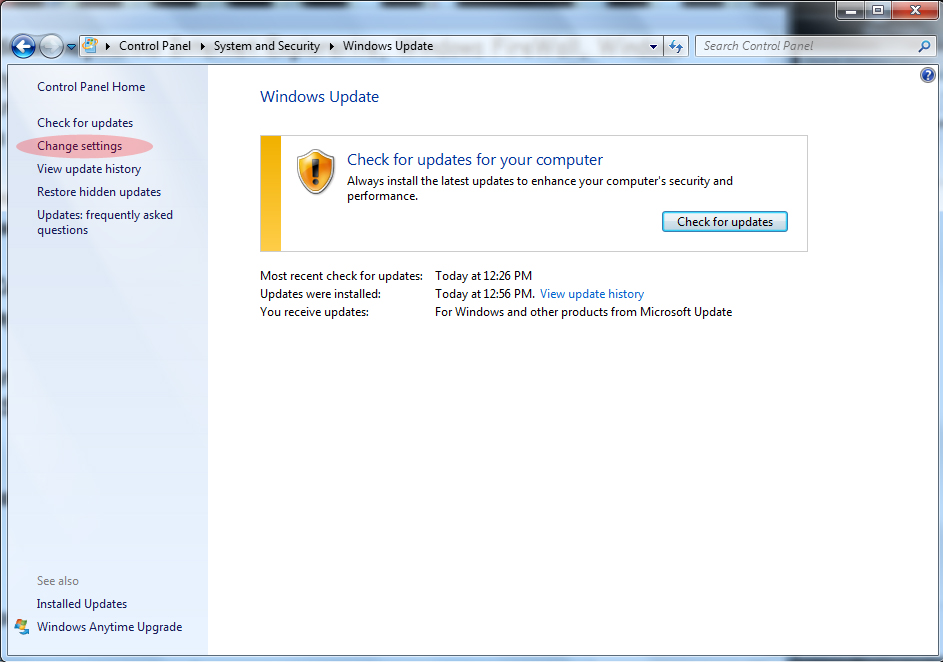Click Check for updates in the sidebar
Viewport: 943px width, 662px height.
pyautogui.click(x=85, y=123)
